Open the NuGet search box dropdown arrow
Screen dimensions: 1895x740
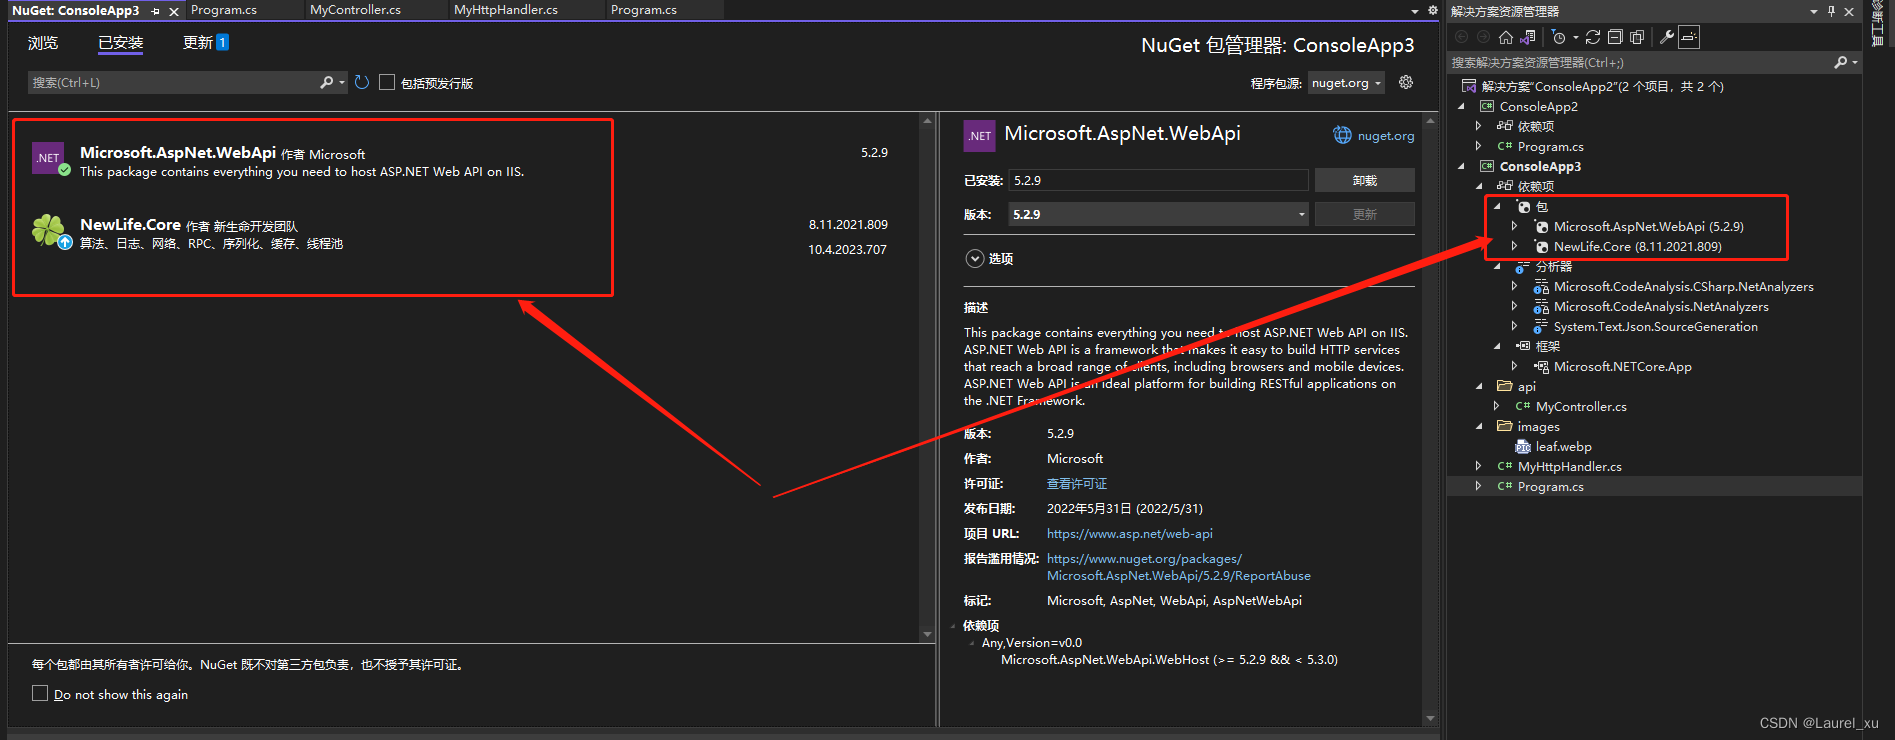(x=342, y=82)
